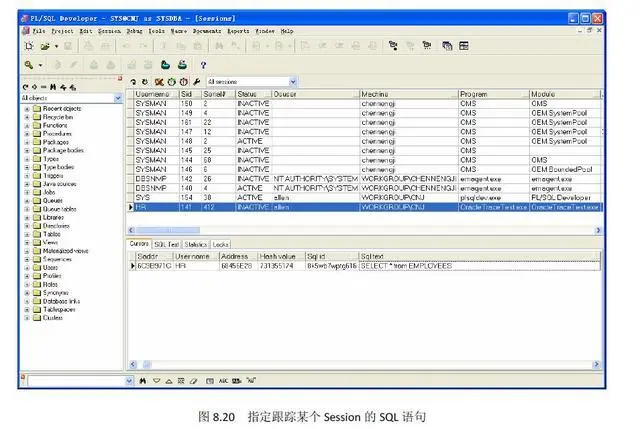Click the Sql text column header in cursors grid
Screen dimensions: 640x429
click(480, 256)
